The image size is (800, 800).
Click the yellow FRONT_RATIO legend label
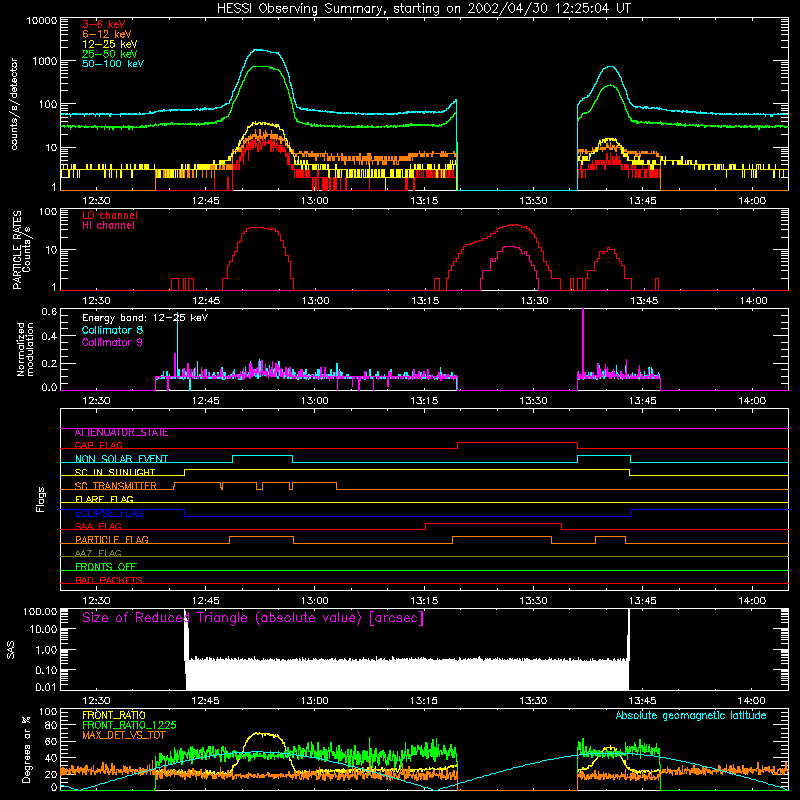[114, 715]
